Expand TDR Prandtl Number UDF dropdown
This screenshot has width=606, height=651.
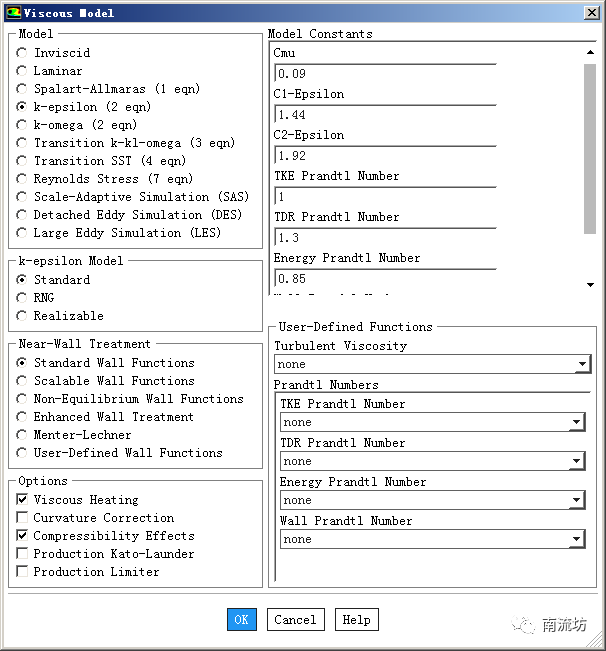click(433, 461)
